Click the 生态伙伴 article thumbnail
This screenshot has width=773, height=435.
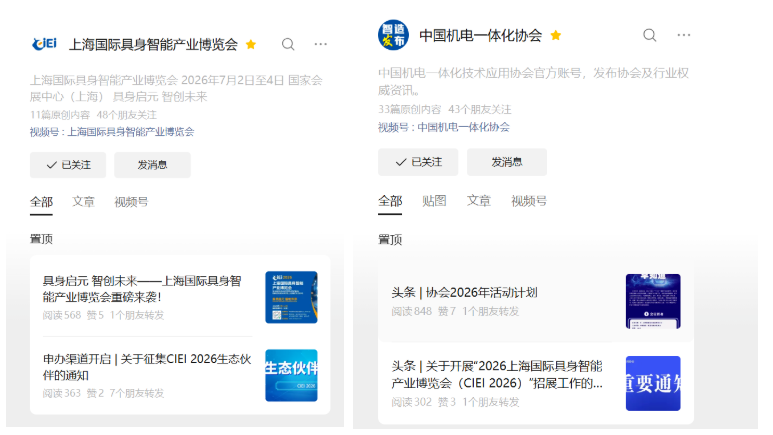coord(291,375)
